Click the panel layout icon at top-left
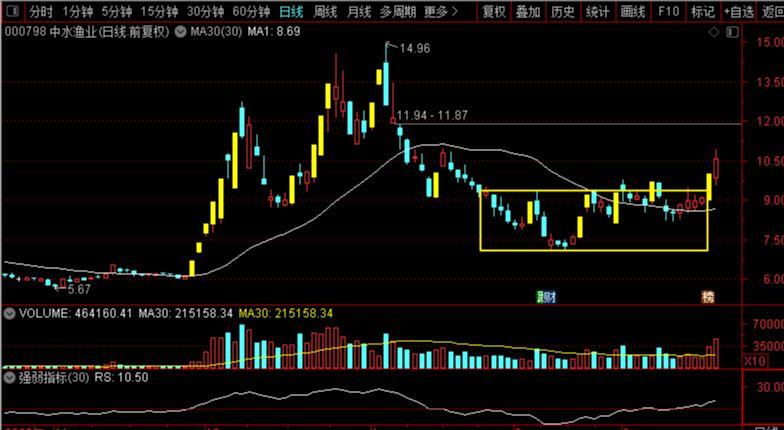784x430 pixels. (x=12, y=11)
